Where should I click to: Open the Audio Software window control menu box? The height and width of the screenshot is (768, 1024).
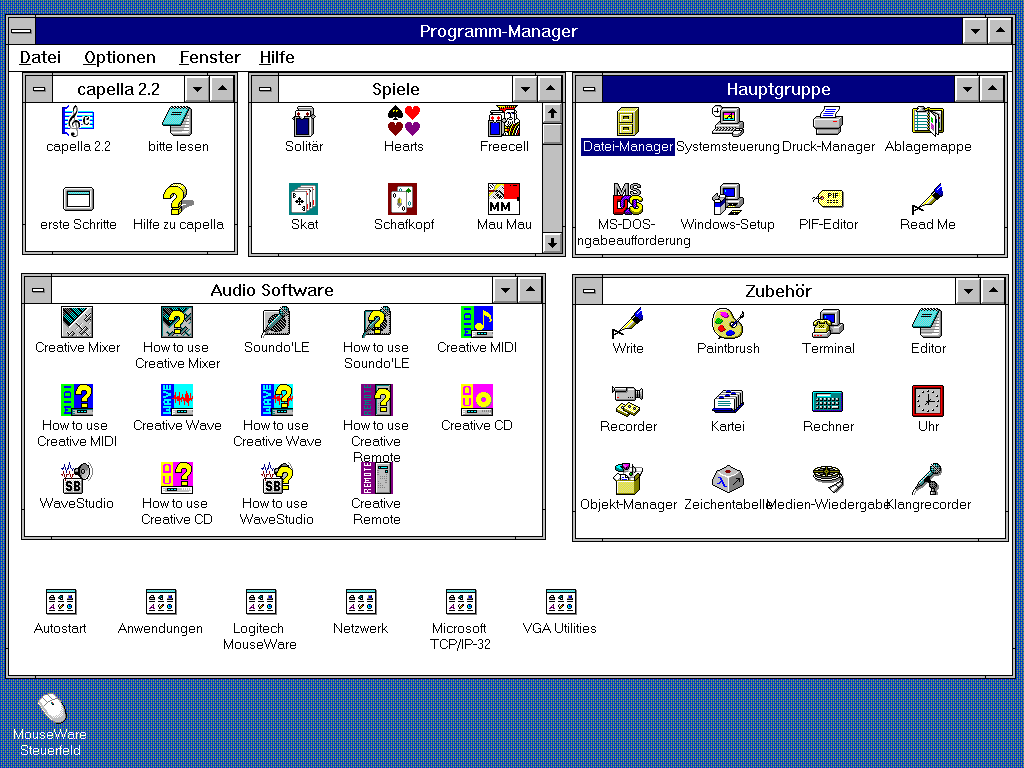(x=38, y=291)
